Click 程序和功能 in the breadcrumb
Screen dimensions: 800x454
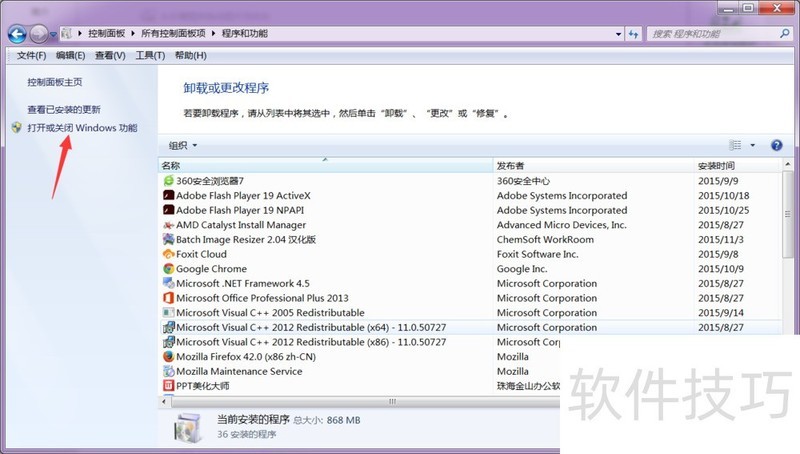point(244,34)
